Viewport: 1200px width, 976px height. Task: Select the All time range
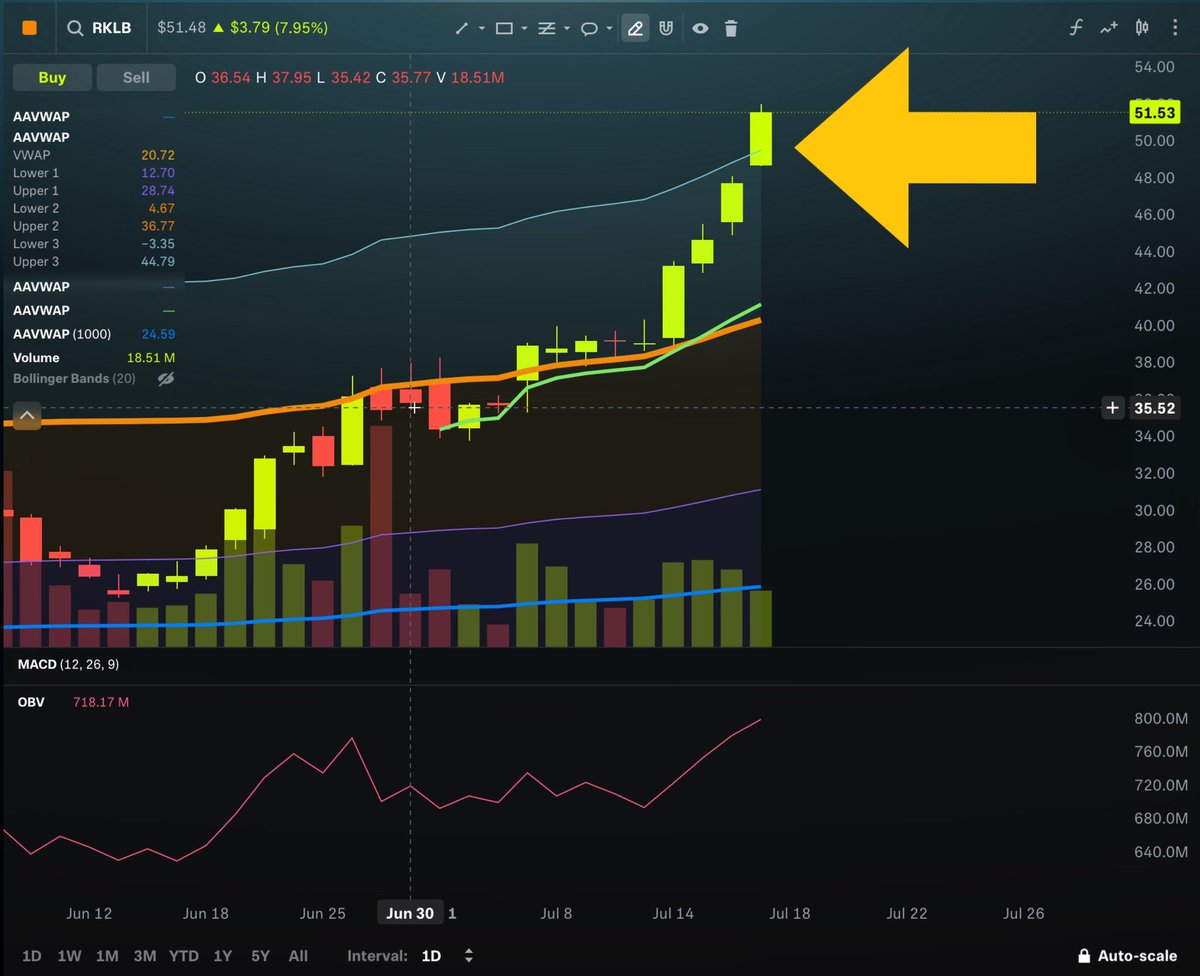pyautogui.click(x=298, y=956)
